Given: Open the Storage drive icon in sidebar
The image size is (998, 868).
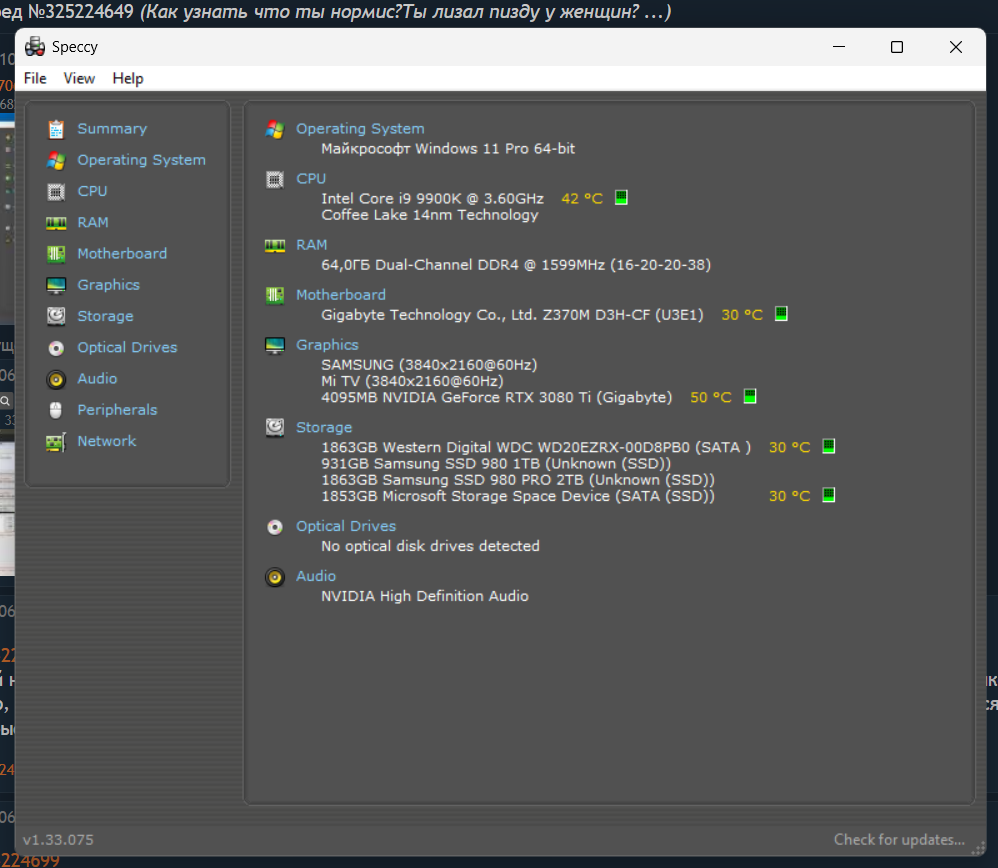Looking at the screenshot, I should pos(57,316).
